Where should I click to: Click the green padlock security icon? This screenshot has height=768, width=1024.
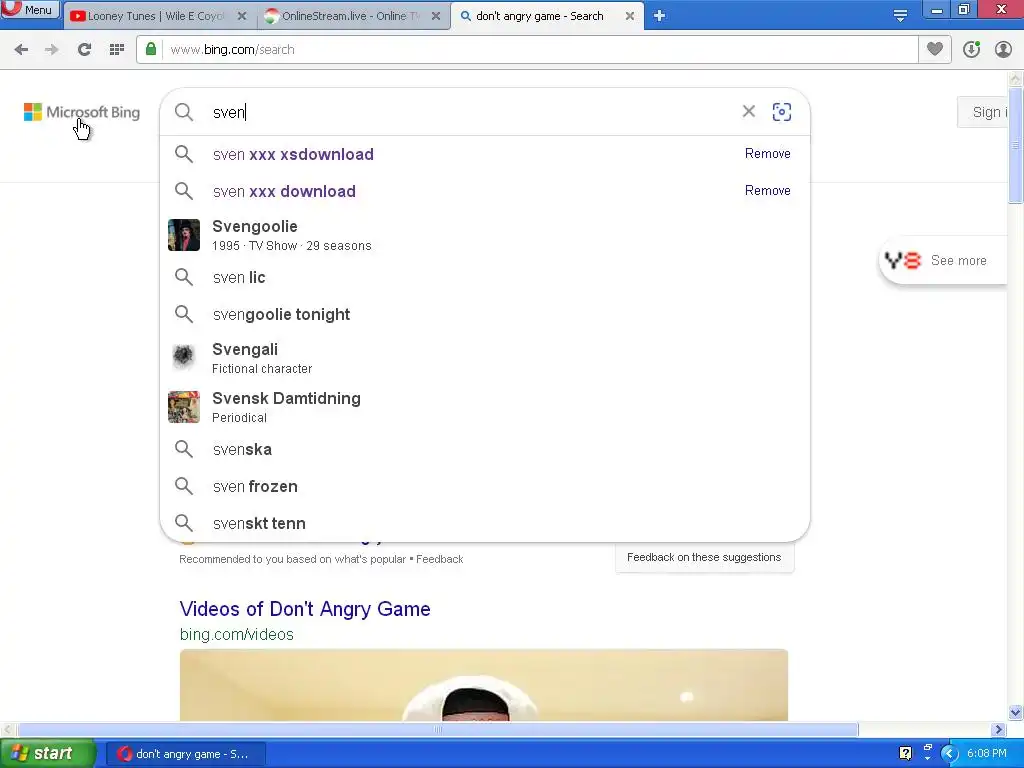pos(151,49)
